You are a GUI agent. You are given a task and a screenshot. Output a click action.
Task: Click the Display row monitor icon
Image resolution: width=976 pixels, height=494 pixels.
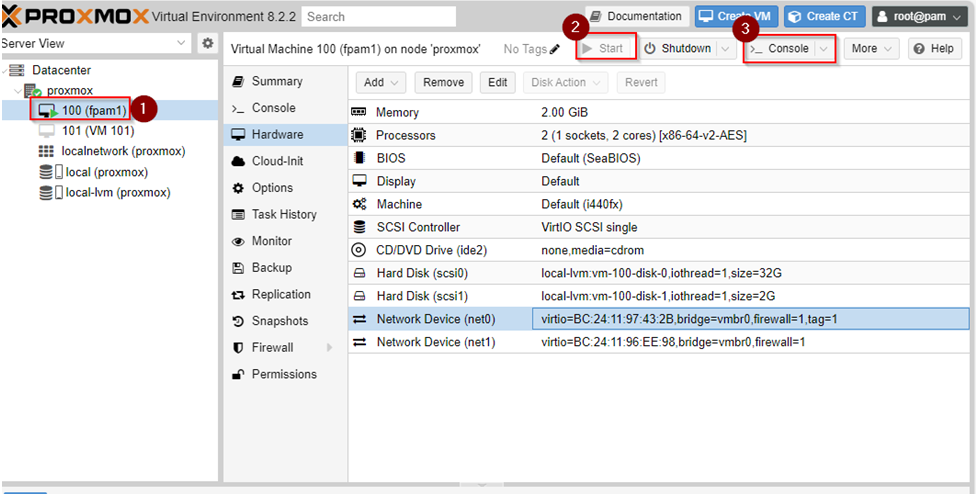pyautogui.click(x=359, y=181)
